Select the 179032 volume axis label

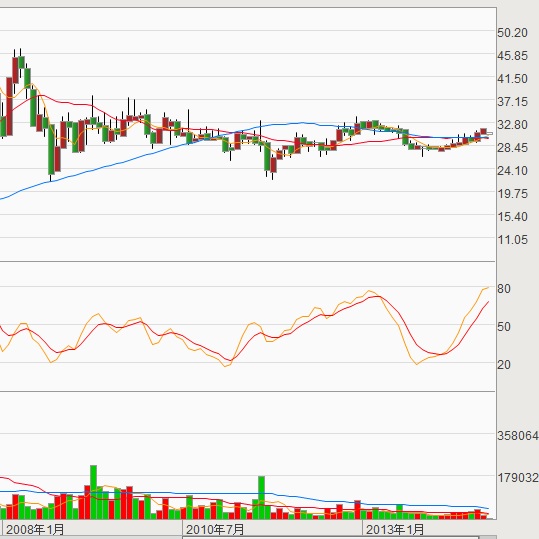click(x=518, y=477)
